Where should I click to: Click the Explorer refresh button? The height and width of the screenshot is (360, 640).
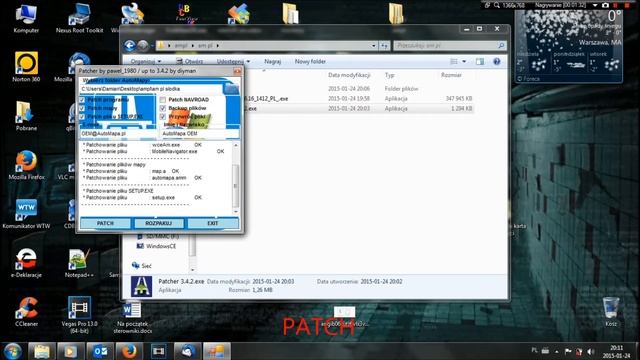384,46
